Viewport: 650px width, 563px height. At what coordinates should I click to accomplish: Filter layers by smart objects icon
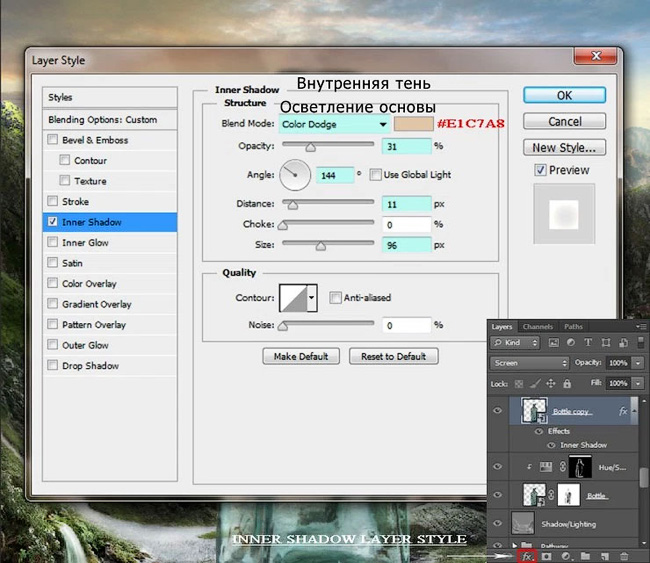pyautogui.click(x=623, y=342)
